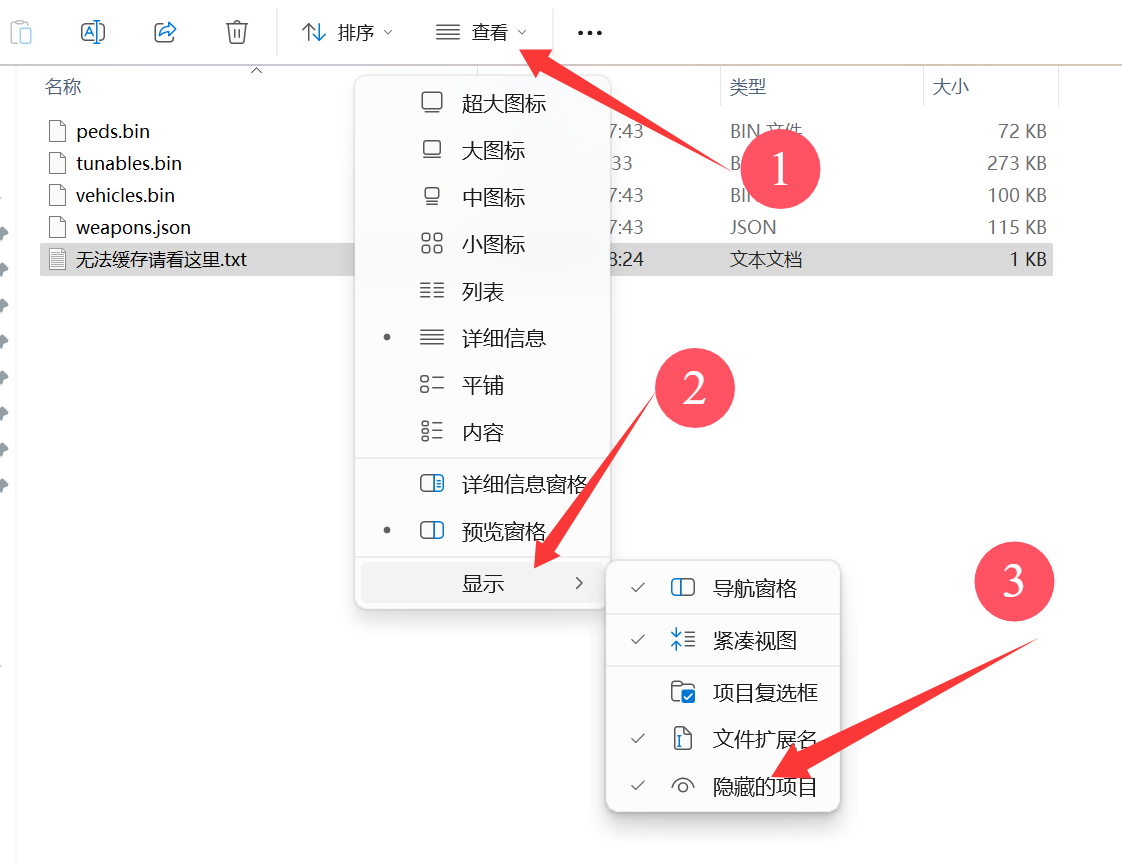
Task: Open the three-dot more options menu
Action: [590, 33]
